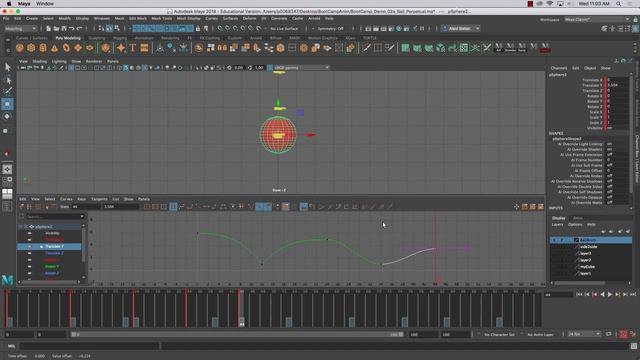
Task: Click the go to start button
Action: [x=579, y=294]
